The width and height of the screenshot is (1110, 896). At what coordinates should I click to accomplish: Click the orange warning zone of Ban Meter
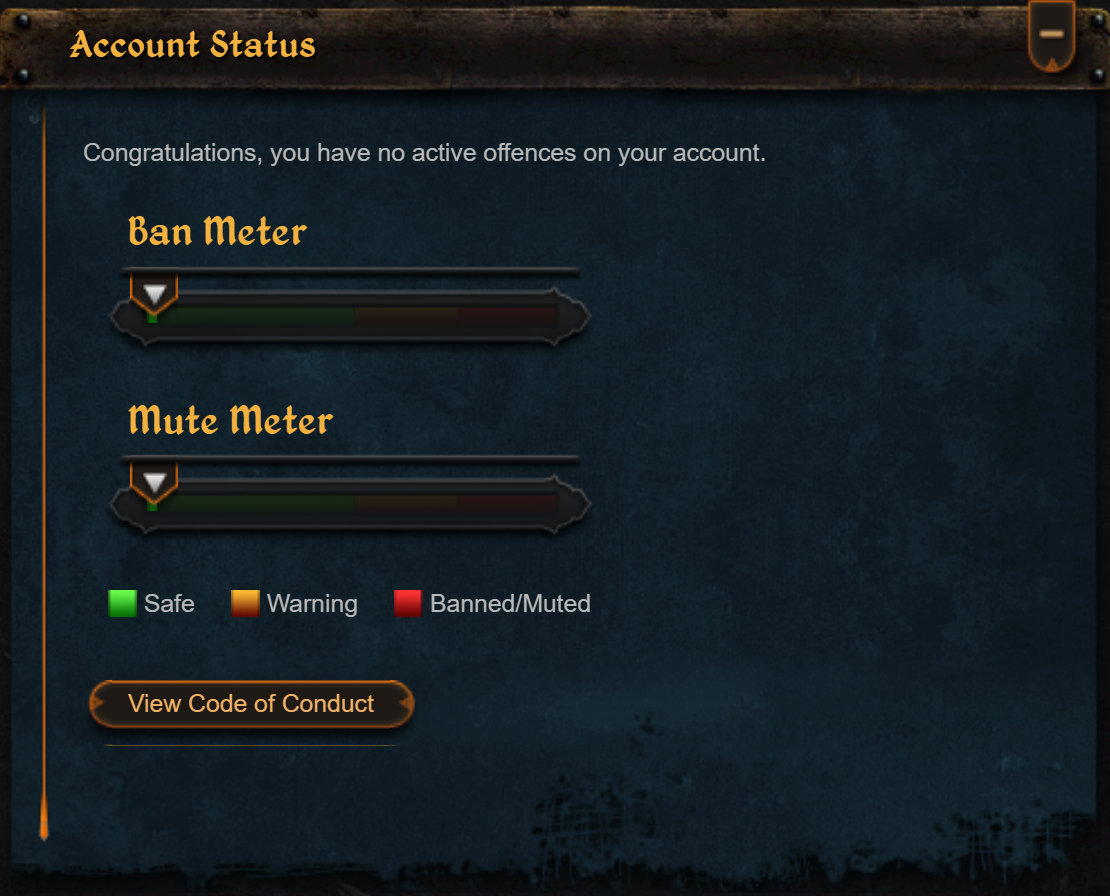pyautogui.click(x=406, y=316)
